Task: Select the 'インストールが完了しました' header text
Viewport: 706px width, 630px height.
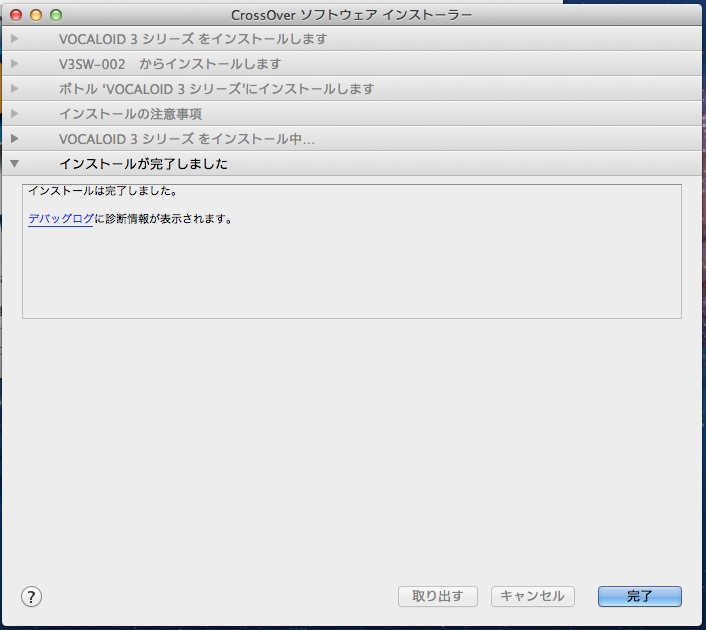Action: [144, 164]
